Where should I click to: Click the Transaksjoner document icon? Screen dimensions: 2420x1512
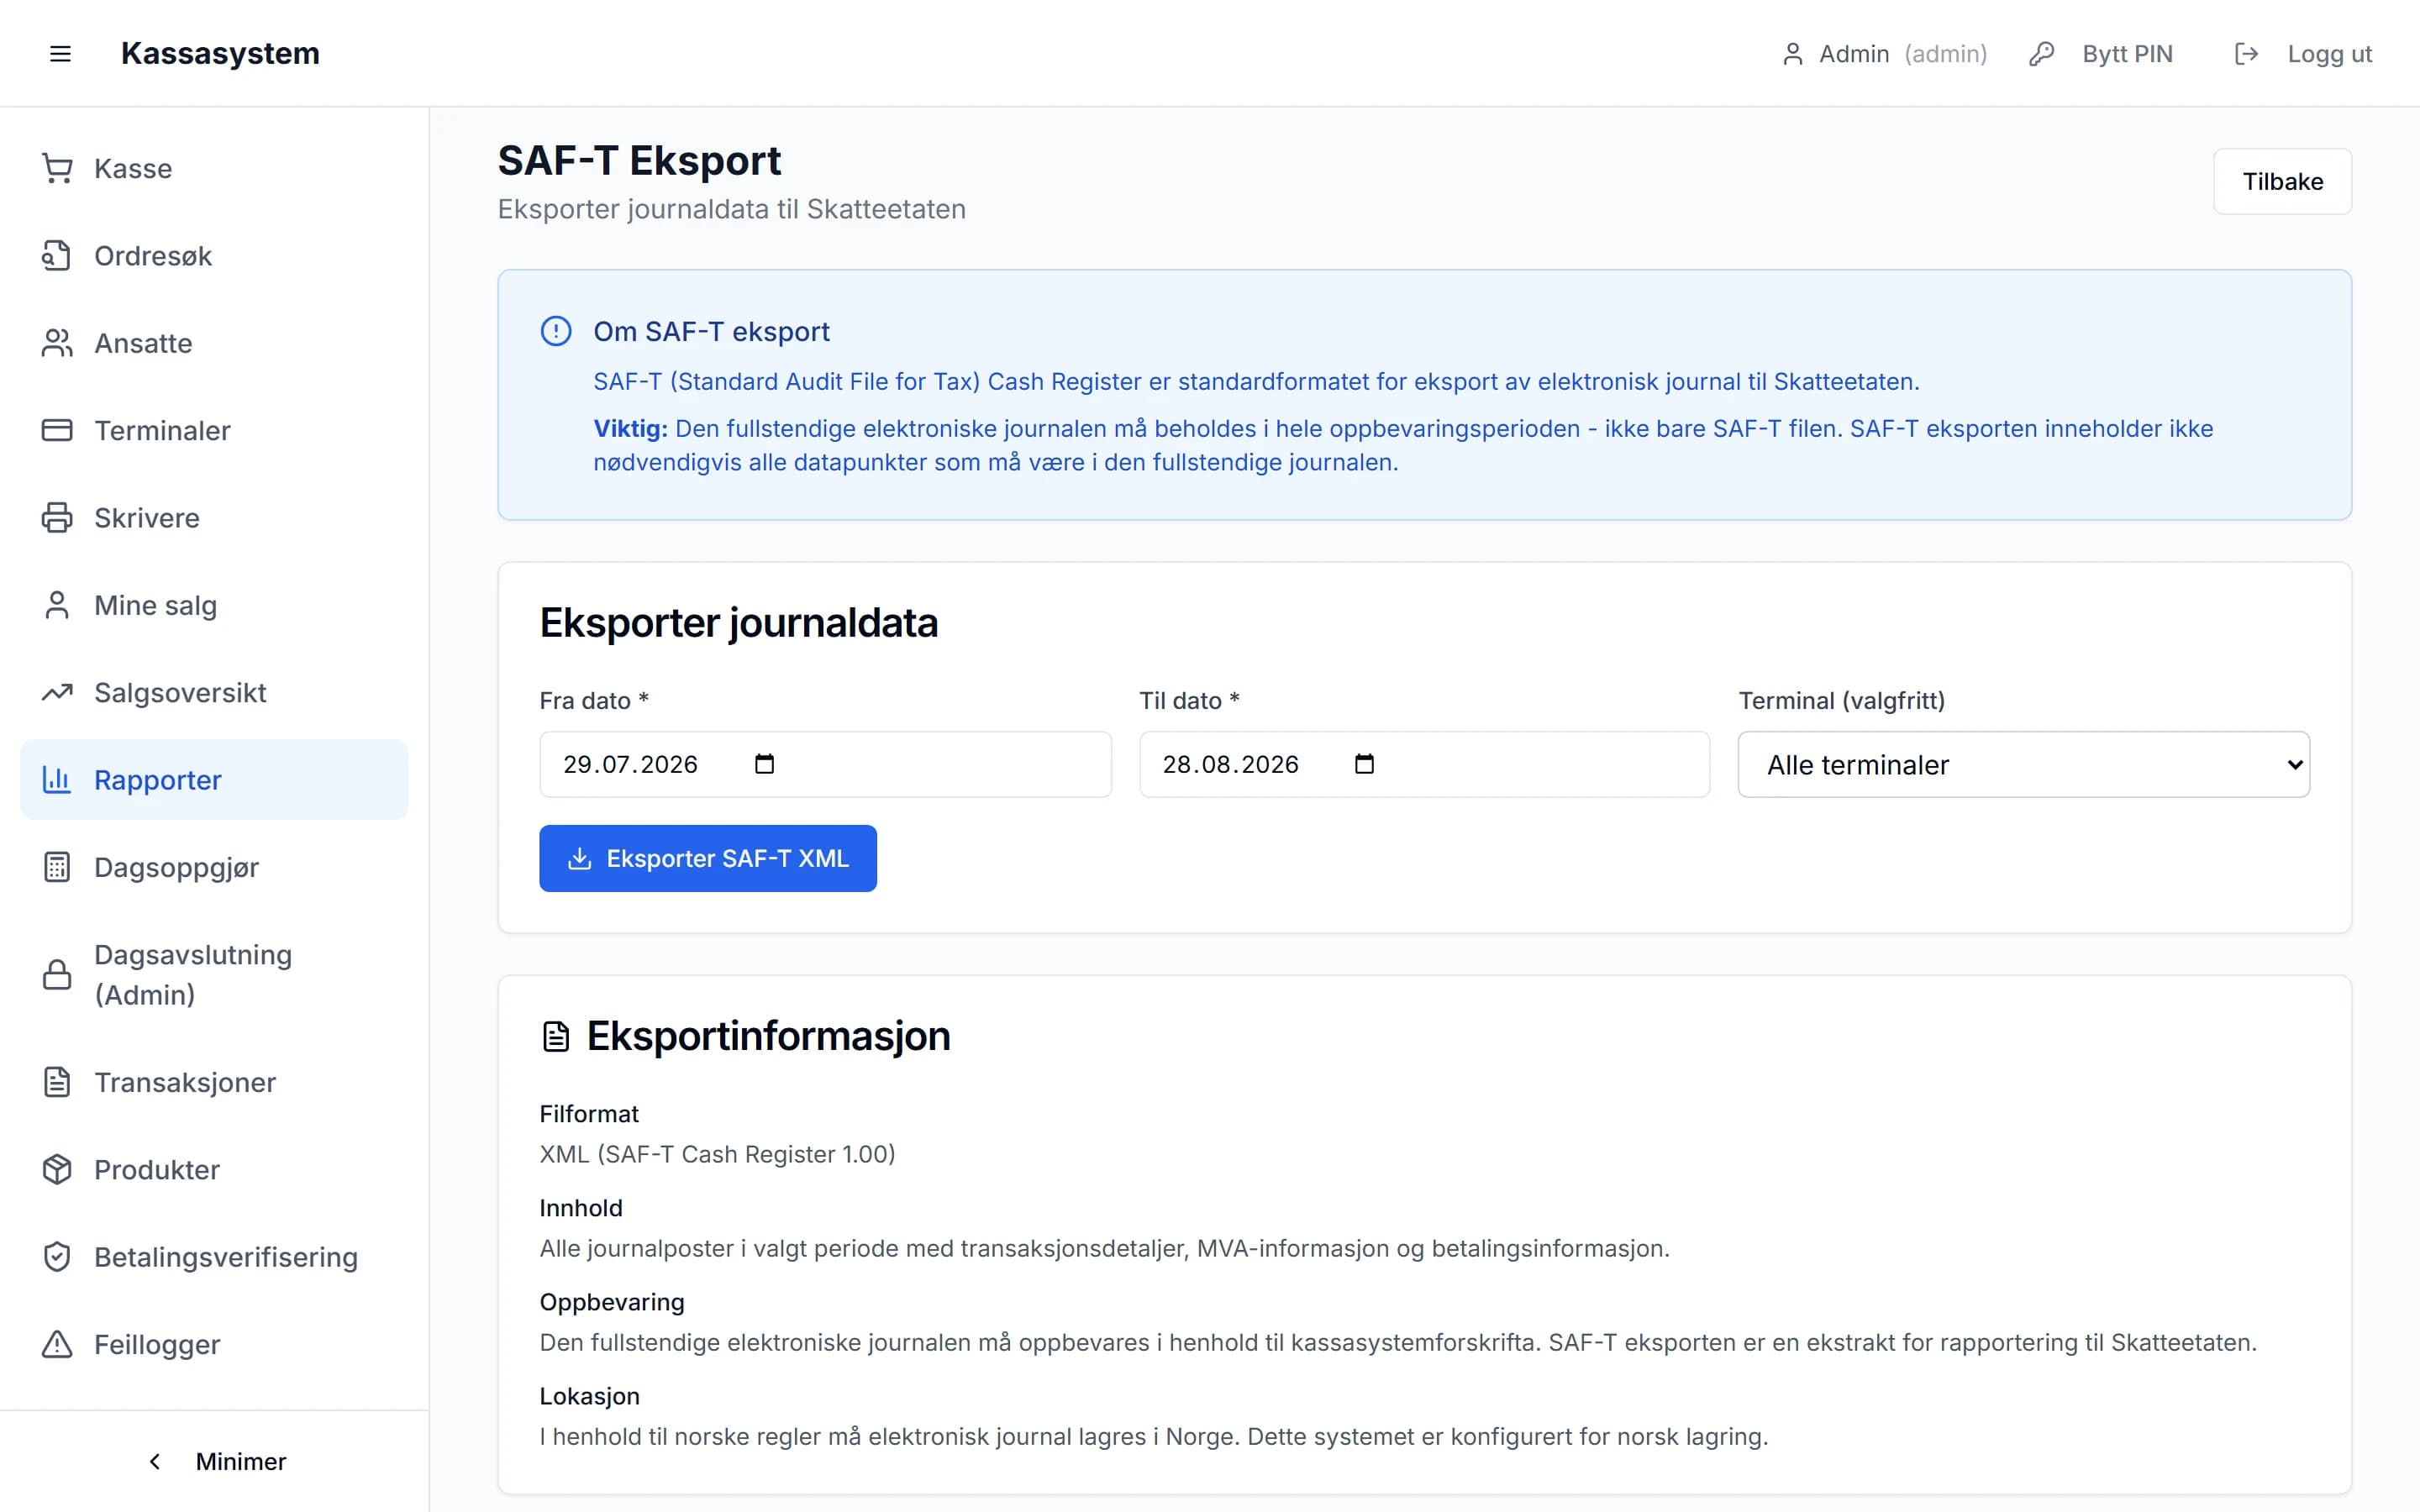pos(57,1082)
